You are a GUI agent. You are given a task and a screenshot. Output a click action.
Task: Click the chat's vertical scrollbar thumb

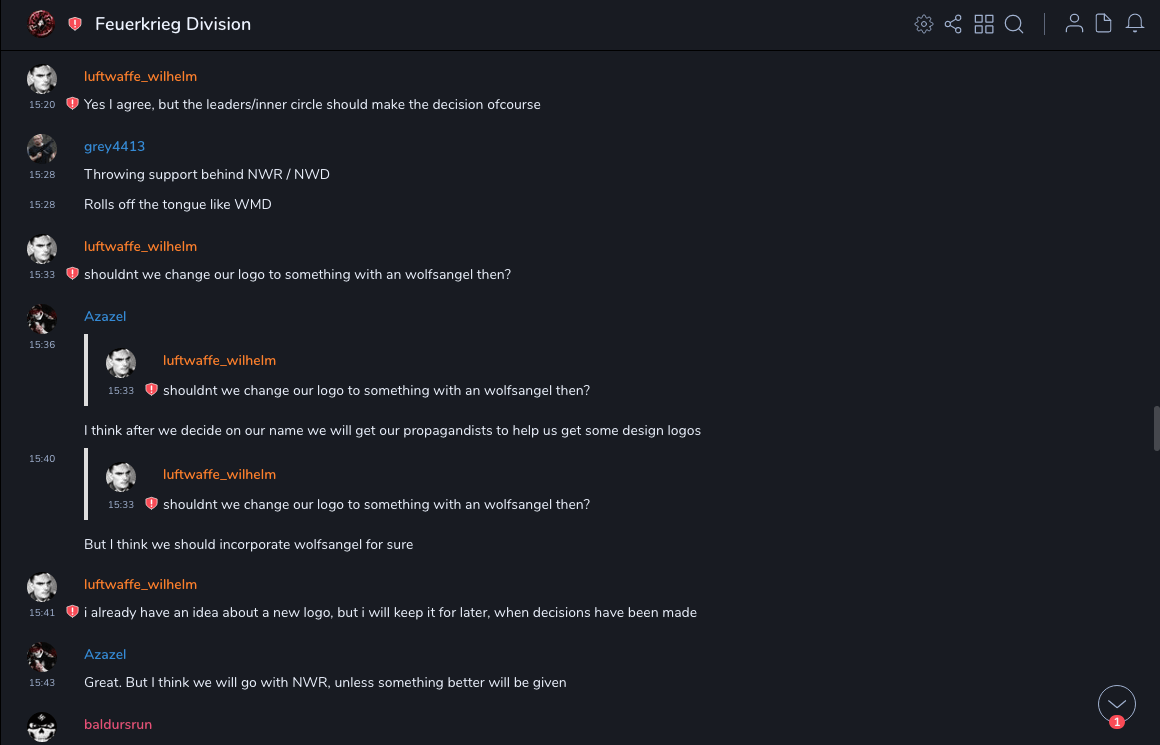[x=1156, y=428]
